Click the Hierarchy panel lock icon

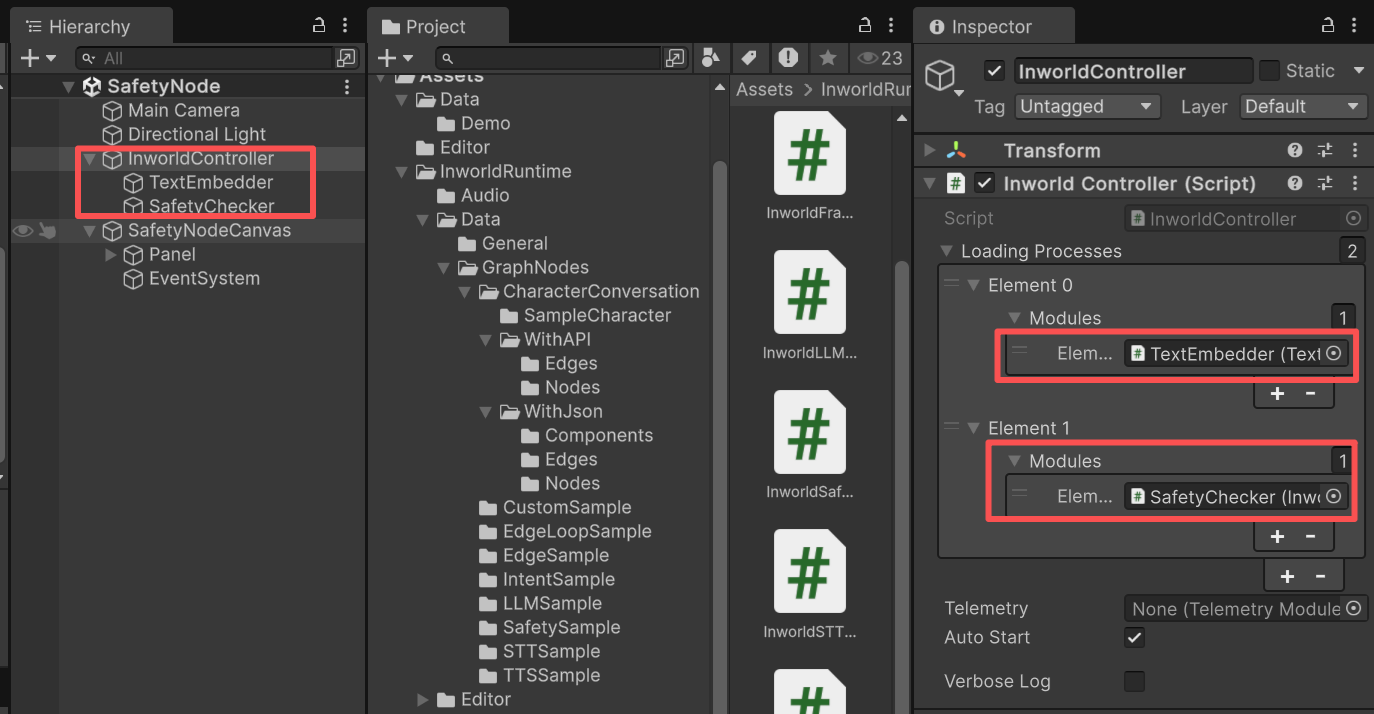click(319, 26)
